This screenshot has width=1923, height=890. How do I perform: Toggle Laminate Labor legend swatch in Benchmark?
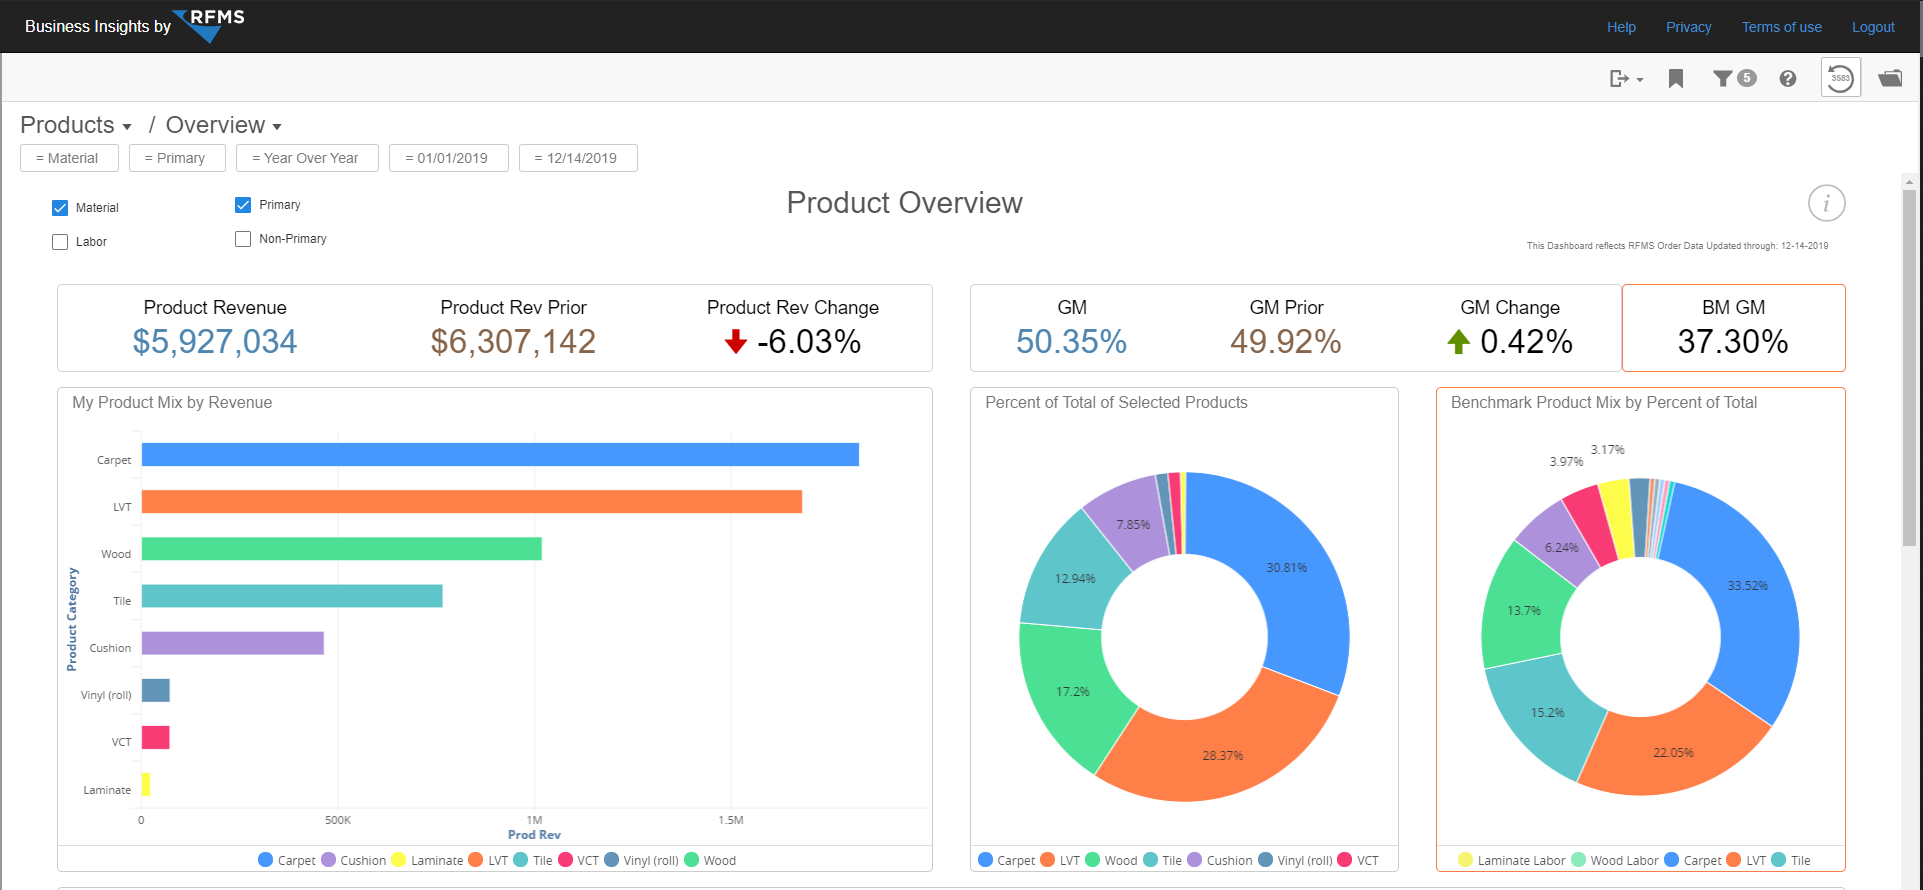point(1465,860)
